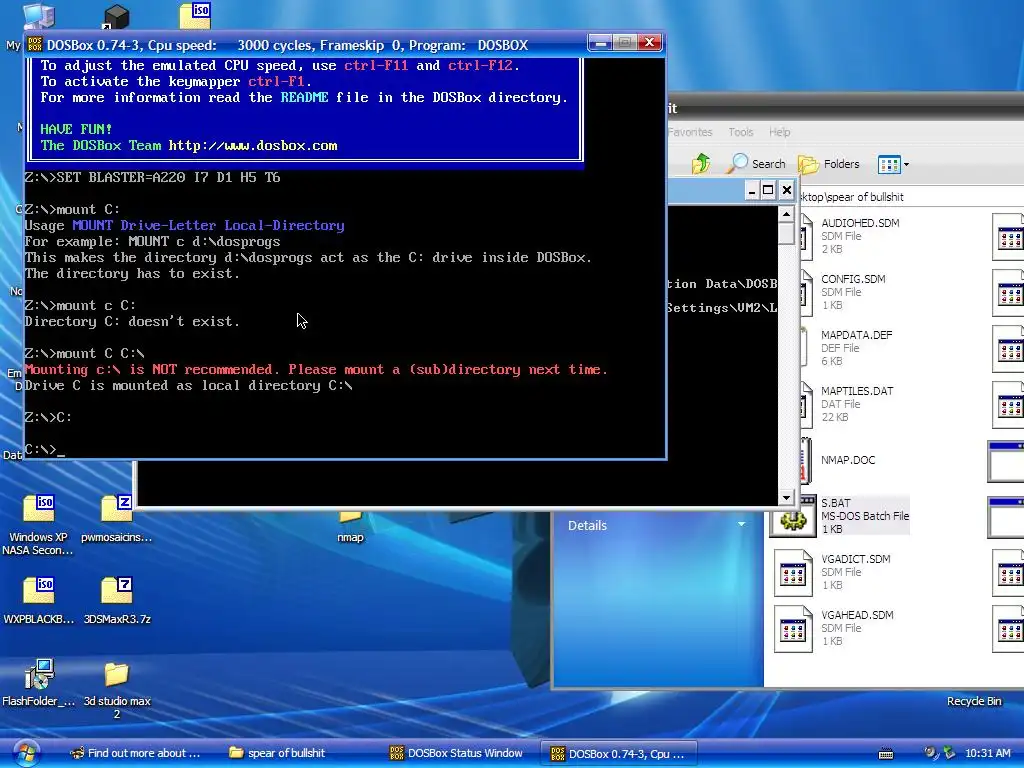Click the VGAHEAD.SDM file icon
The width and height of the screenshot is (1024, 768).
point(793,630)
